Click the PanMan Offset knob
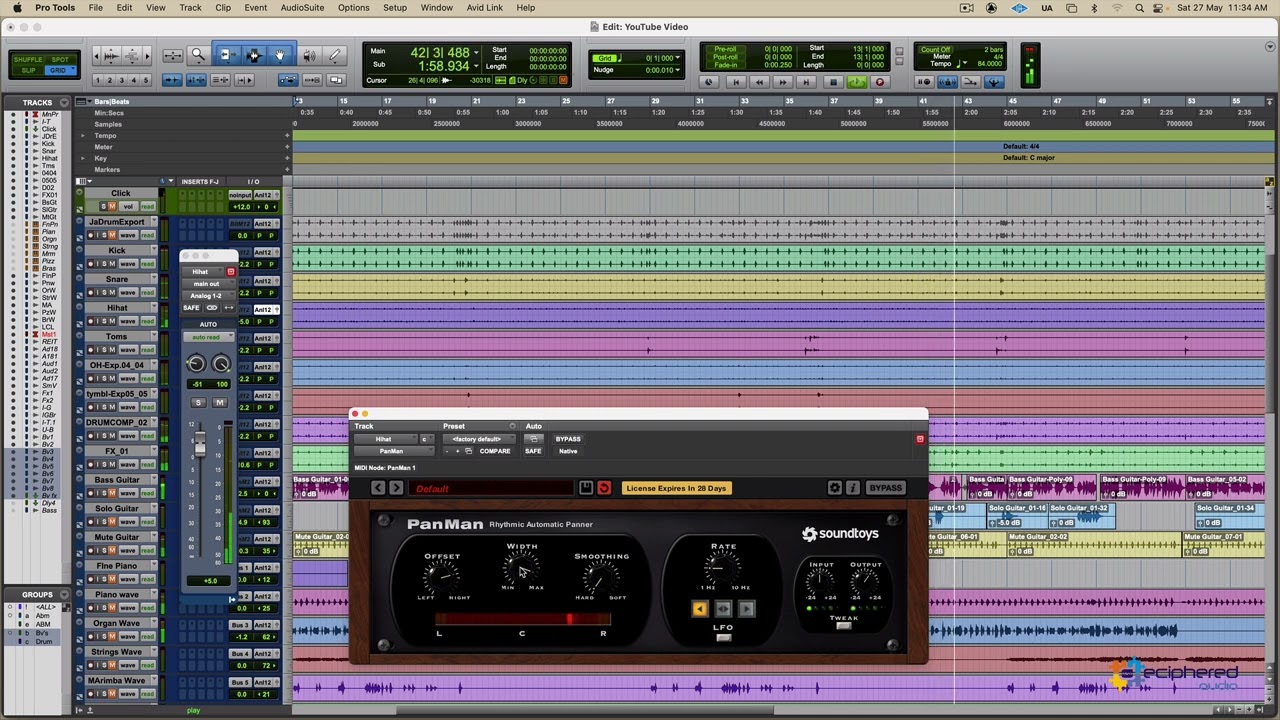 tap(441, 576)
